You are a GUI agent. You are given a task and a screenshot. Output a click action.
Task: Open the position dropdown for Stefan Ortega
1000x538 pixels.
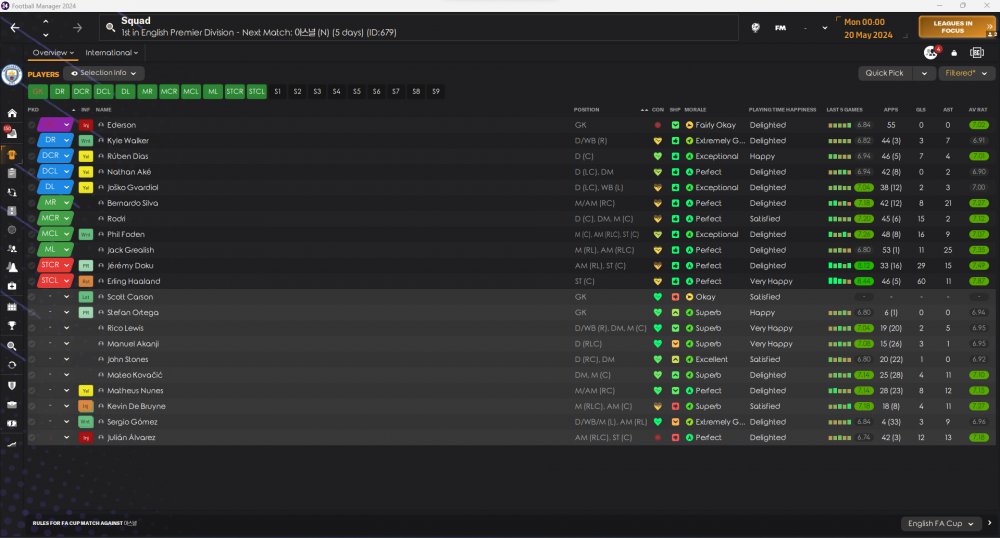click(66, 312)
